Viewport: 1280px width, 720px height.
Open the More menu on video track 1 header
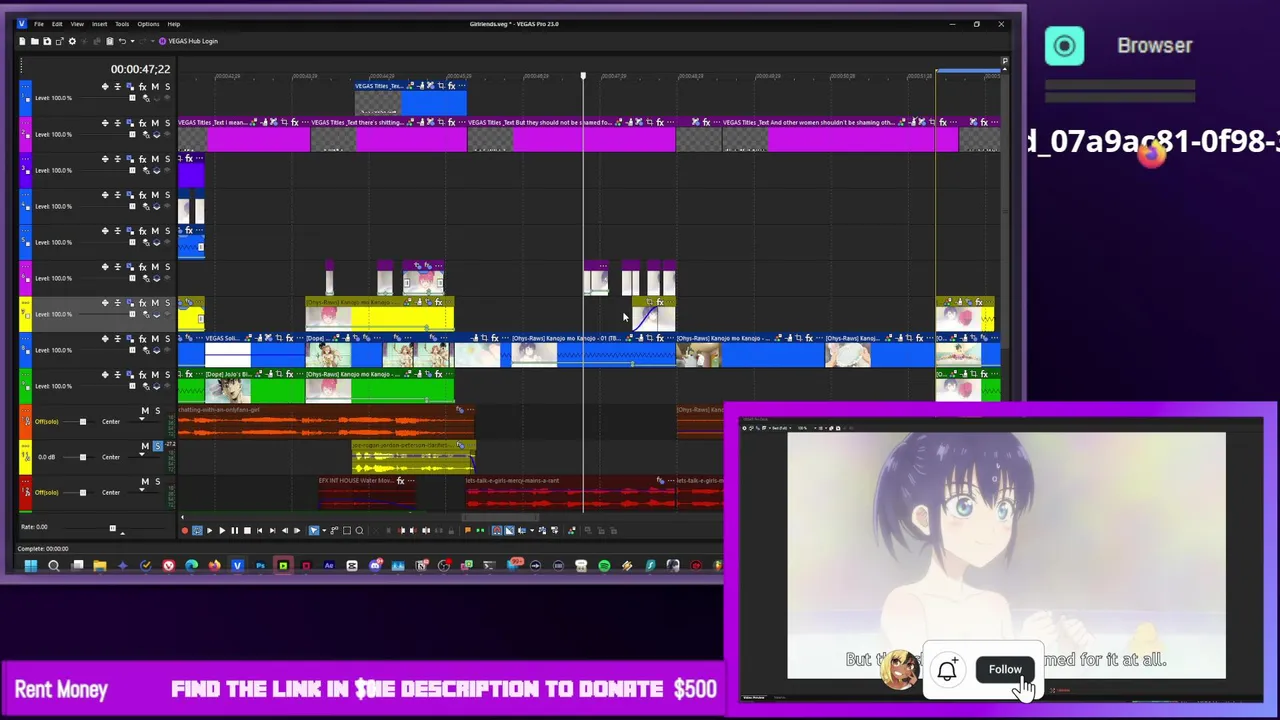[x=25, y=87]
